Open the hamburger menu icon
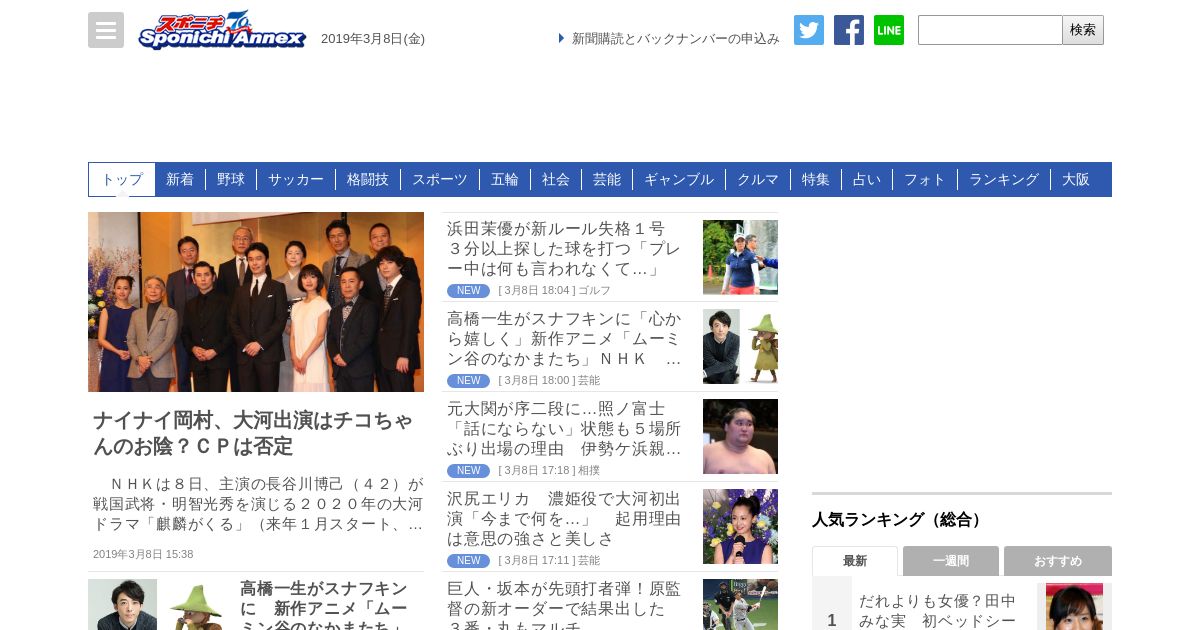 106,30
